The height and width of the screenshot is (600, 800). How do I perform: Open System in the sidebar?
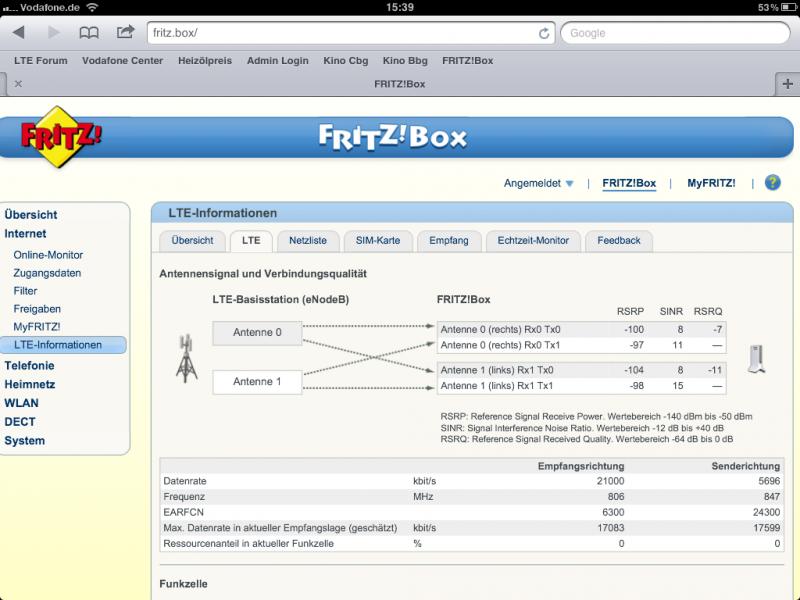pos(24,441)
